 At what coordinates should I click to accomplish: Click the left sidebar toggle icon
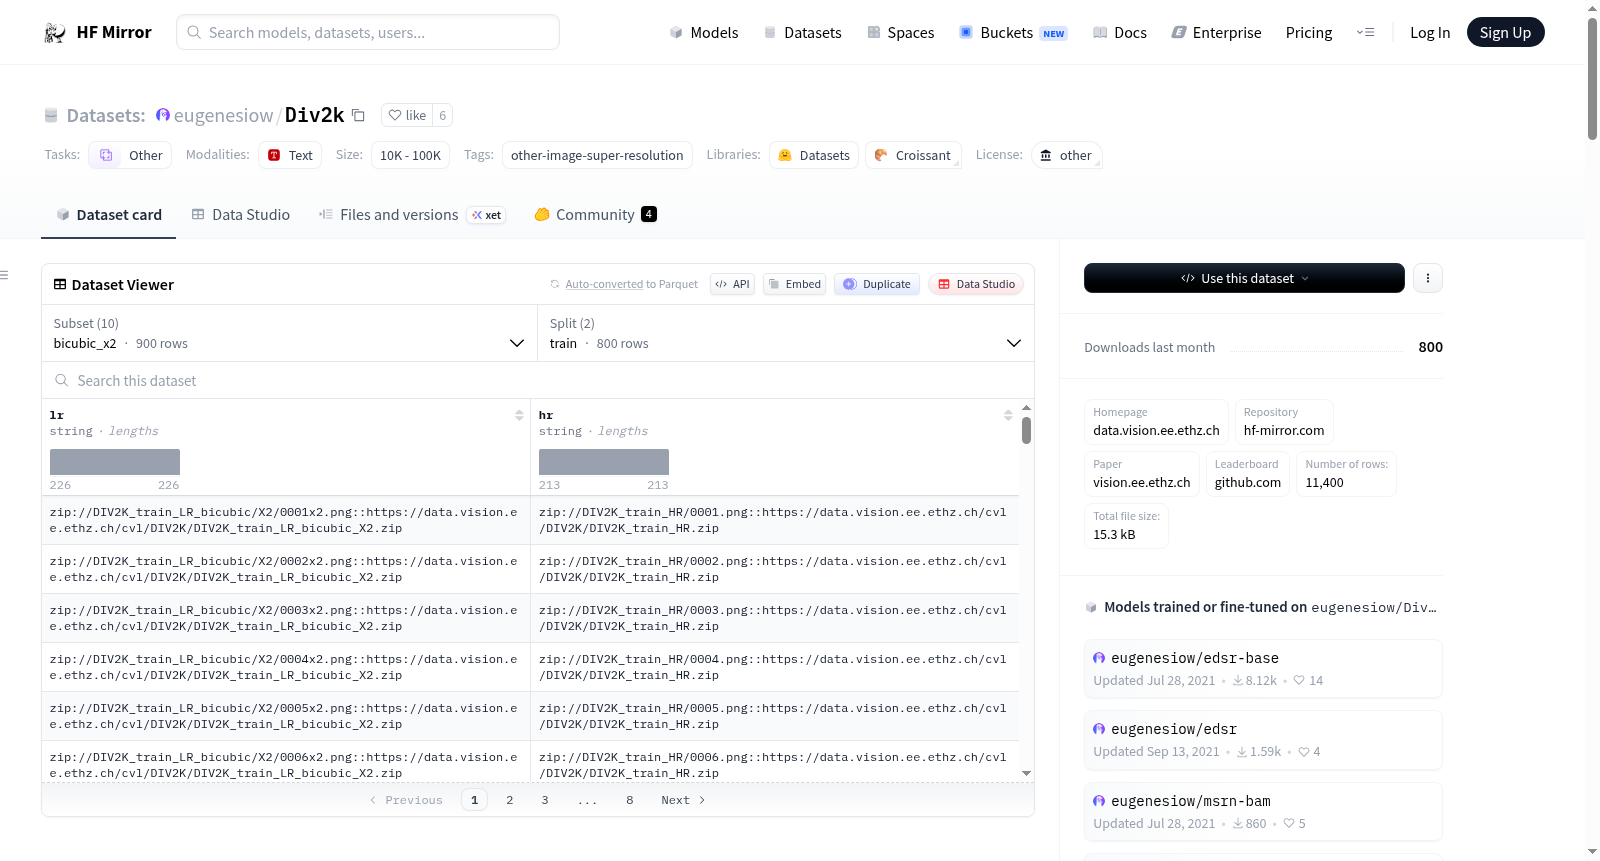4,275
